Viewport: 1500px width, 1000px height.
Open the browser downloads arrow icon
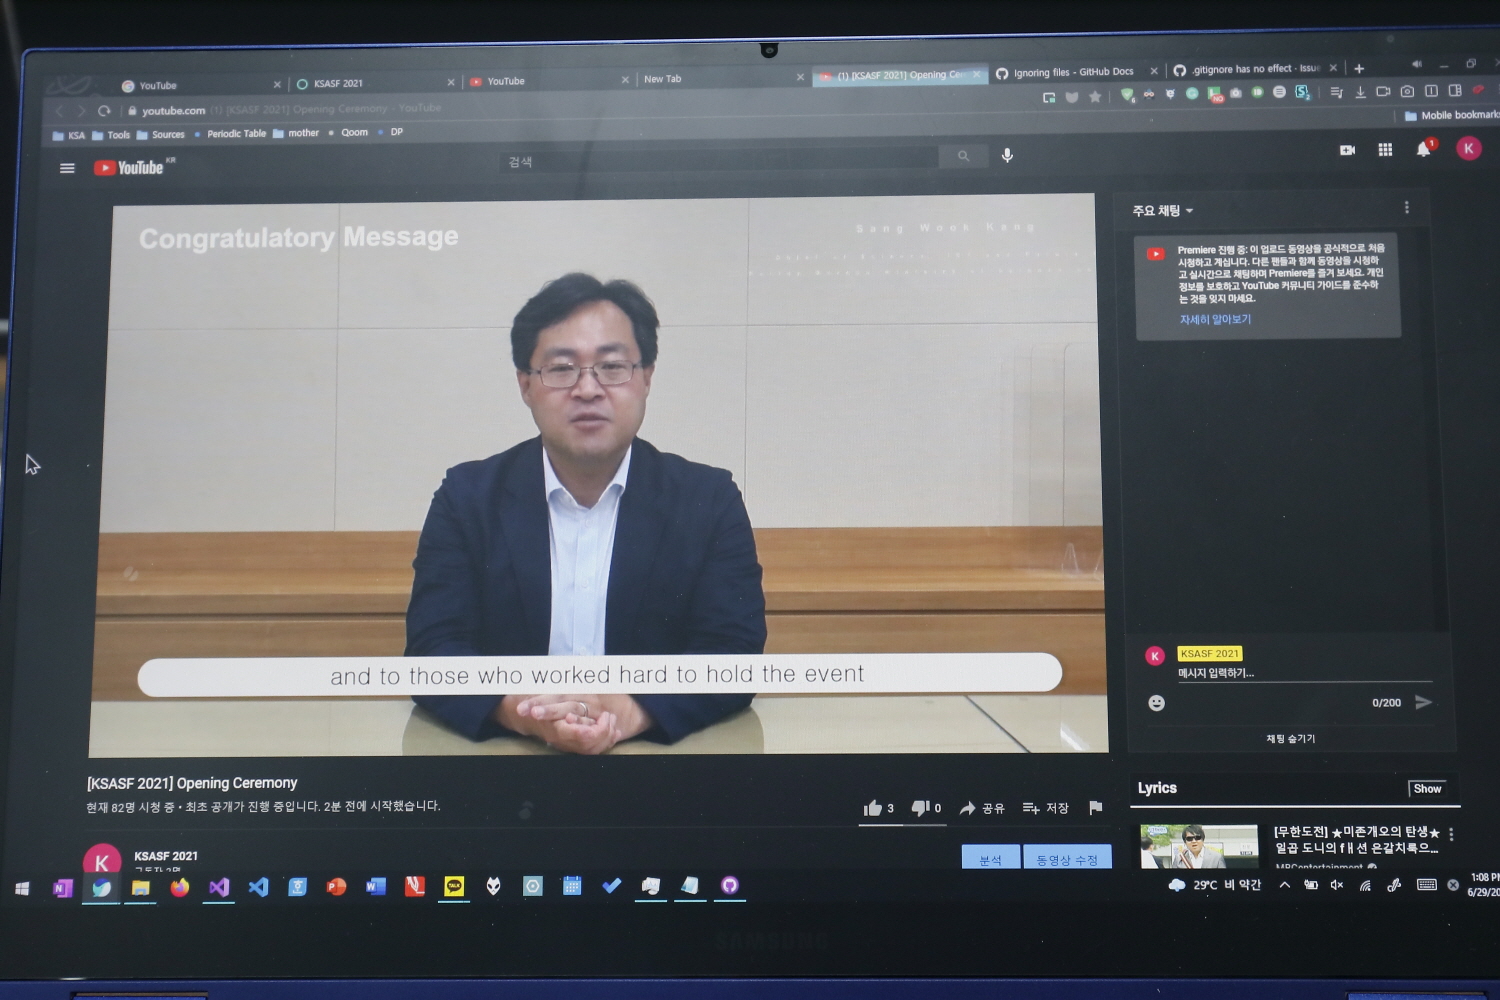1360,92
